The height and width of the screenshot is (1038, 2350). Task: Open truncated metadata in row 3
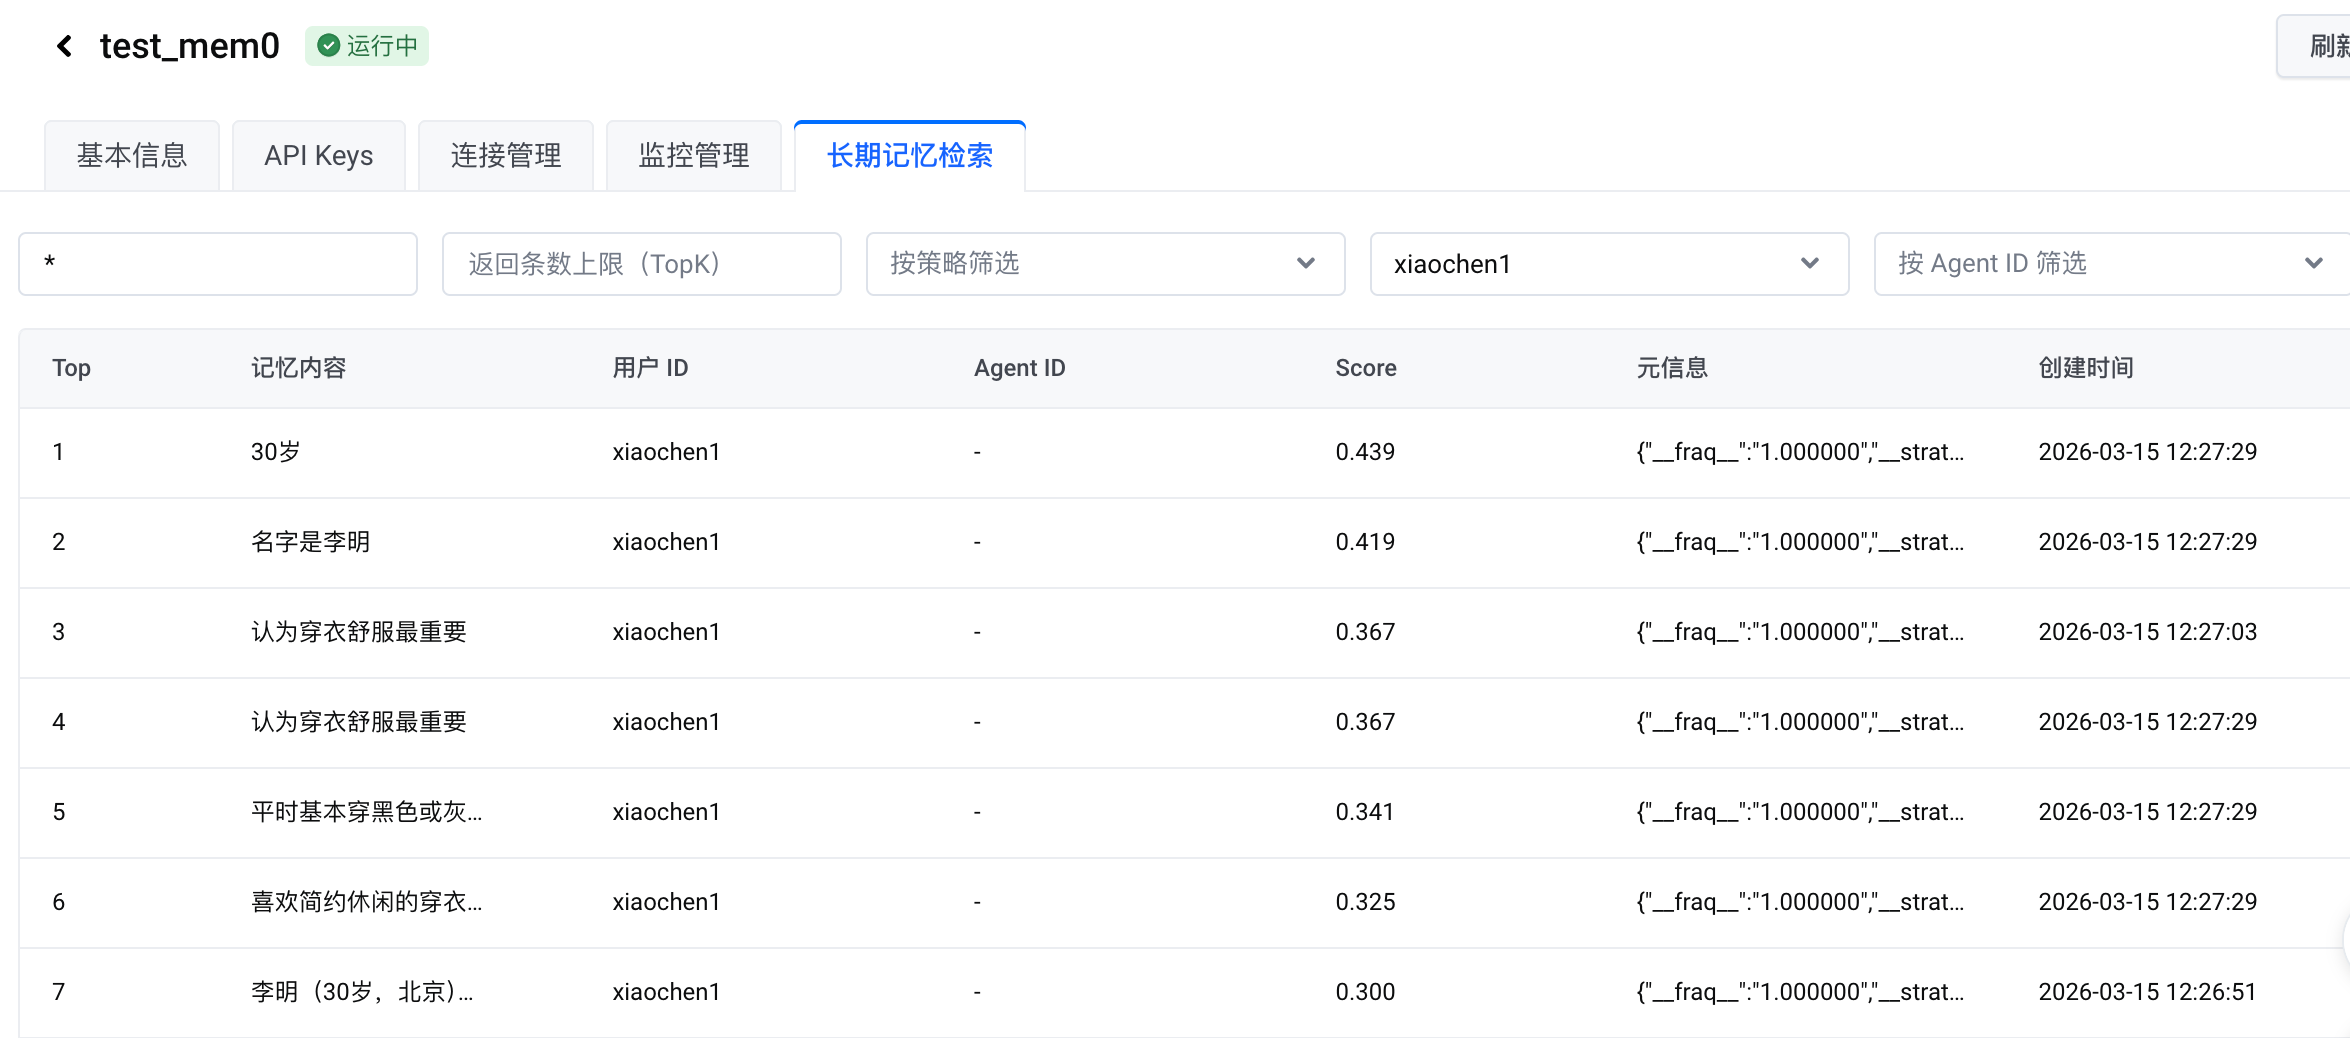pos(1799,632)
